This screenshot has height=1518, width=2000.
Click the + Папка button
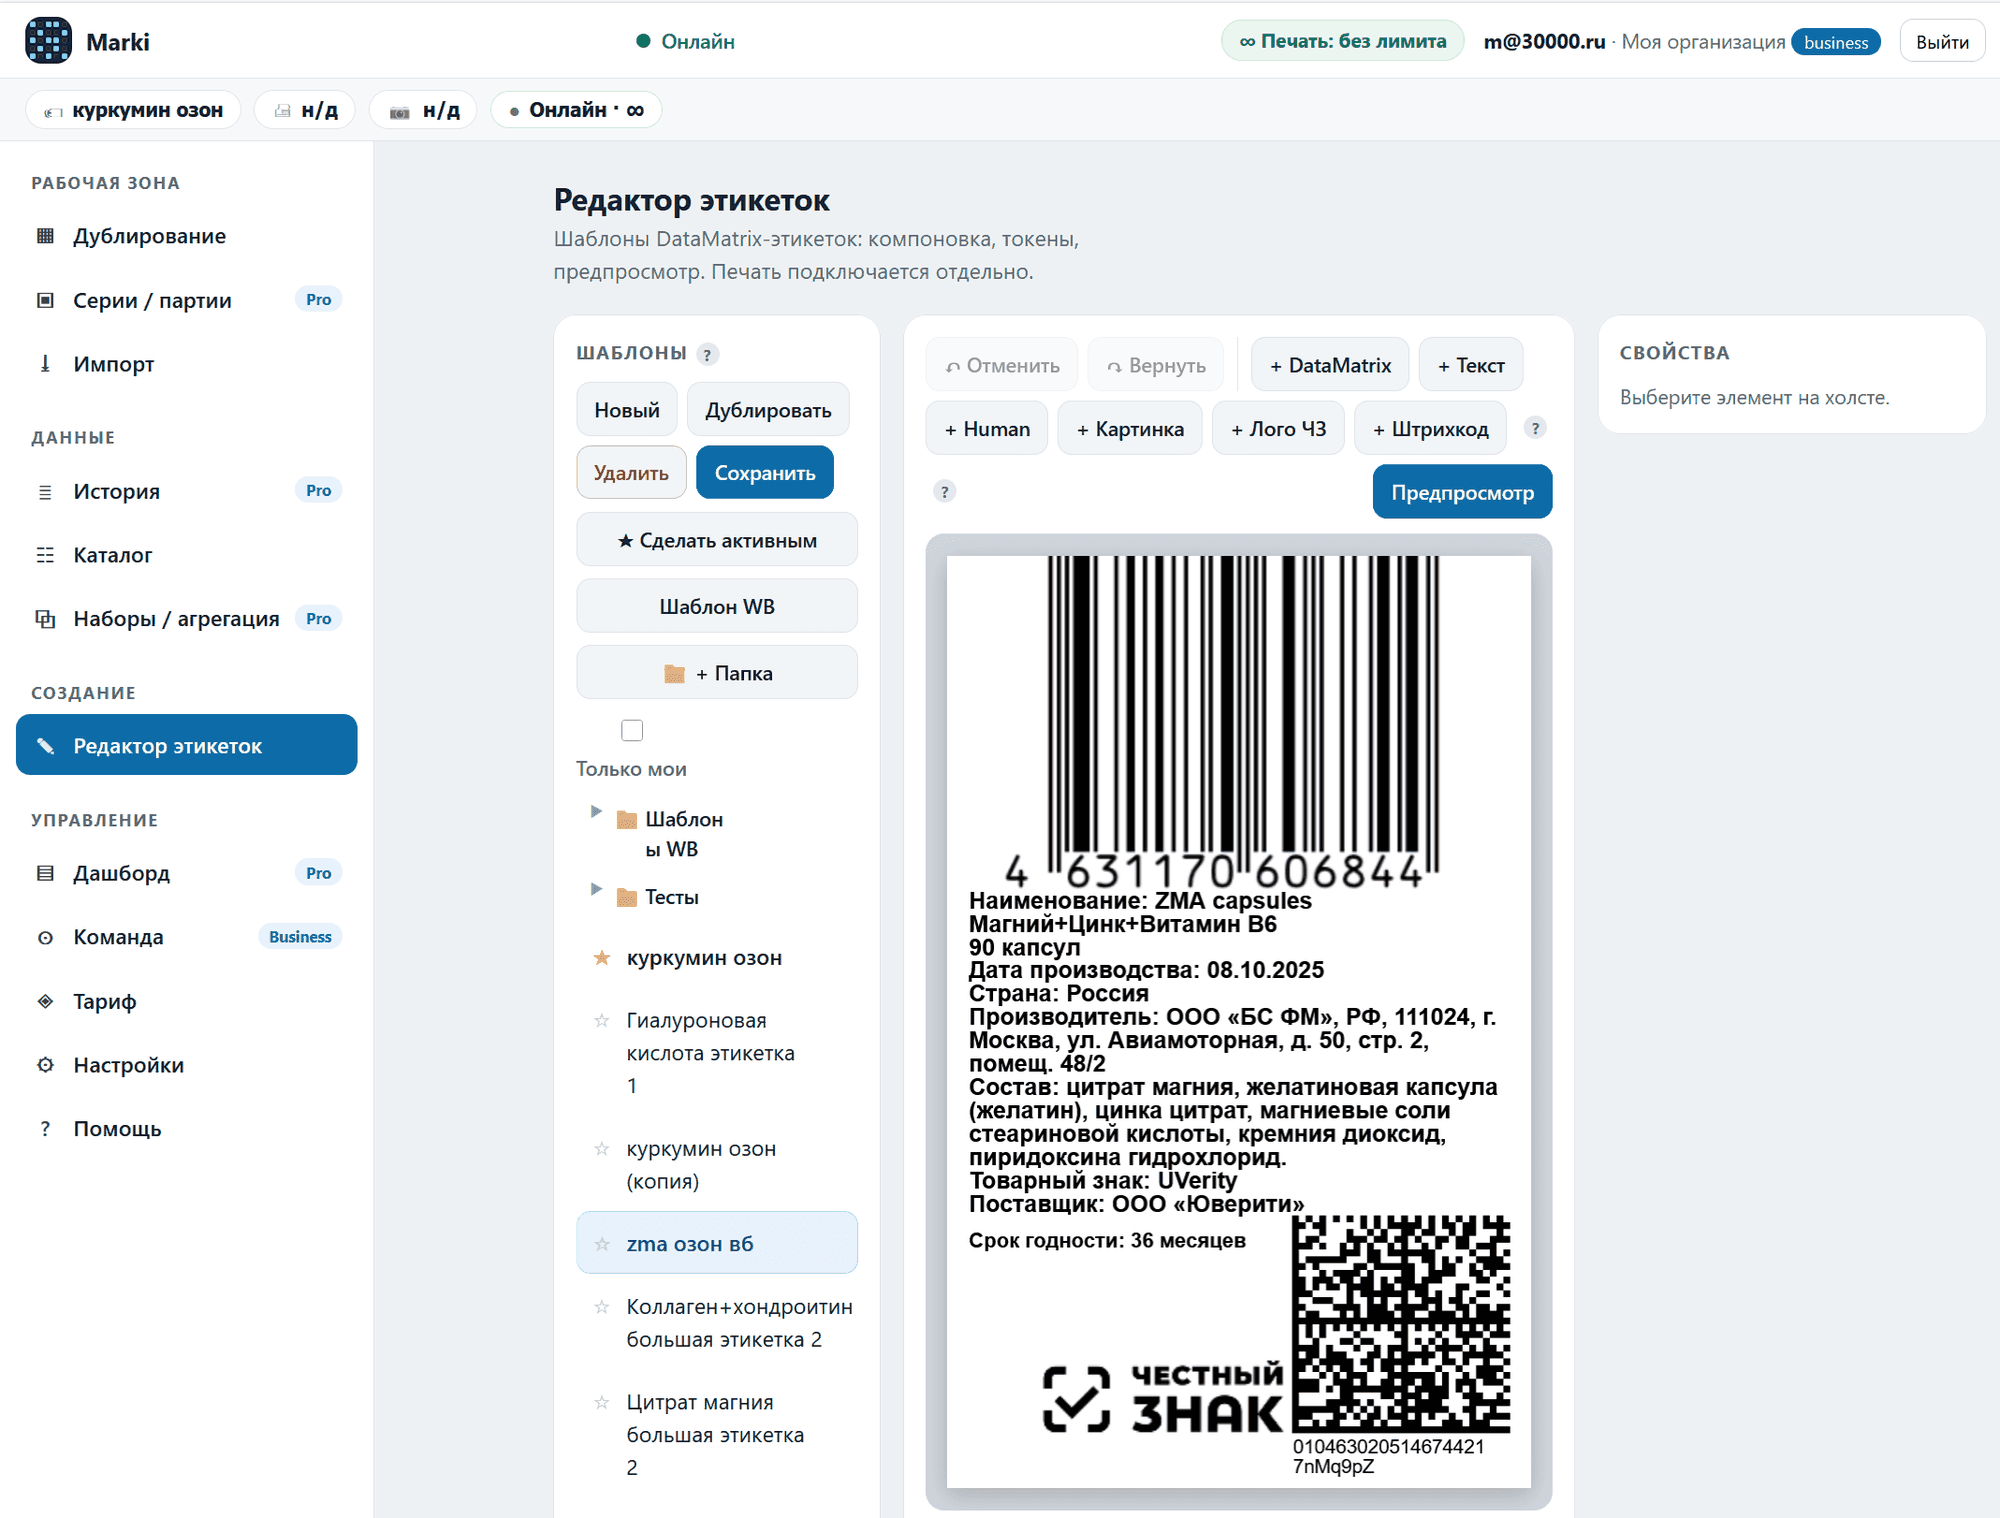point(717,673)
